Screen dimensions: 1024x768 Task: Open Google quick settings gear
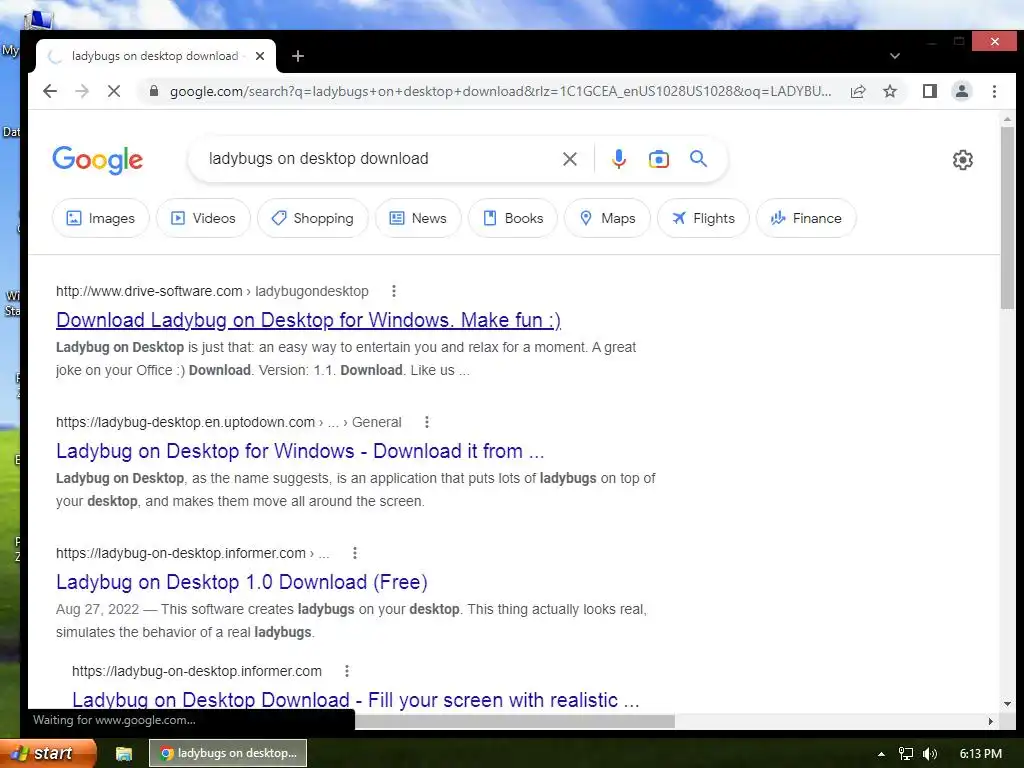tap(963, 159)
